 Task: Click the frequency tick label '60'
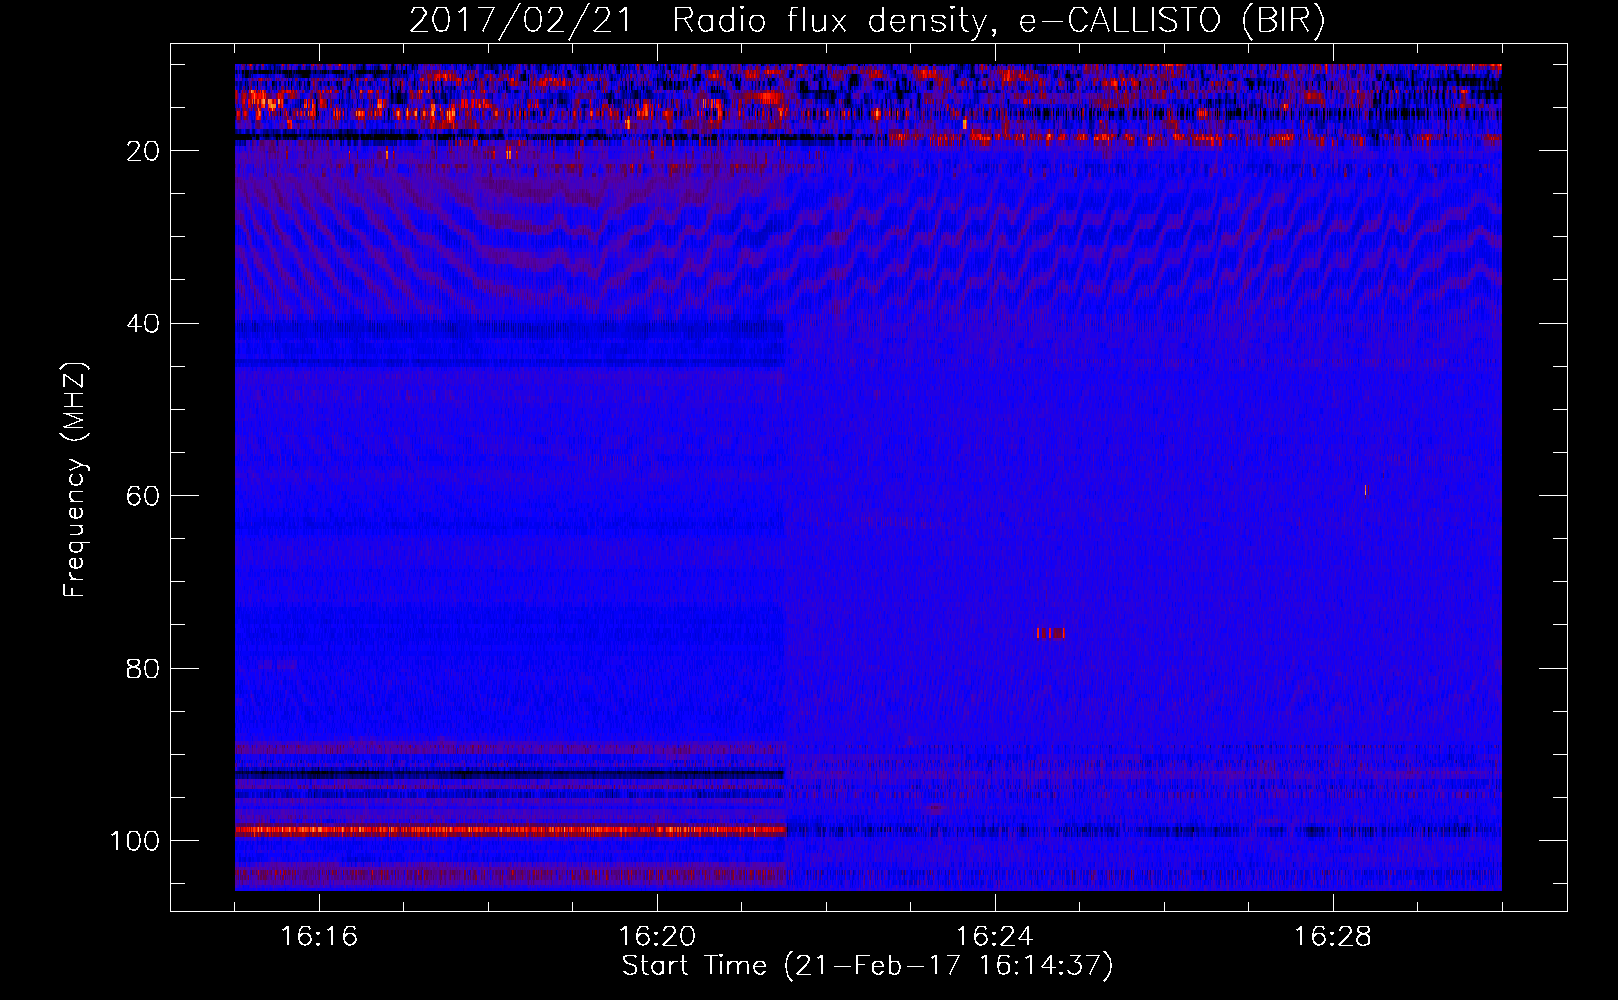pos(144,497)
